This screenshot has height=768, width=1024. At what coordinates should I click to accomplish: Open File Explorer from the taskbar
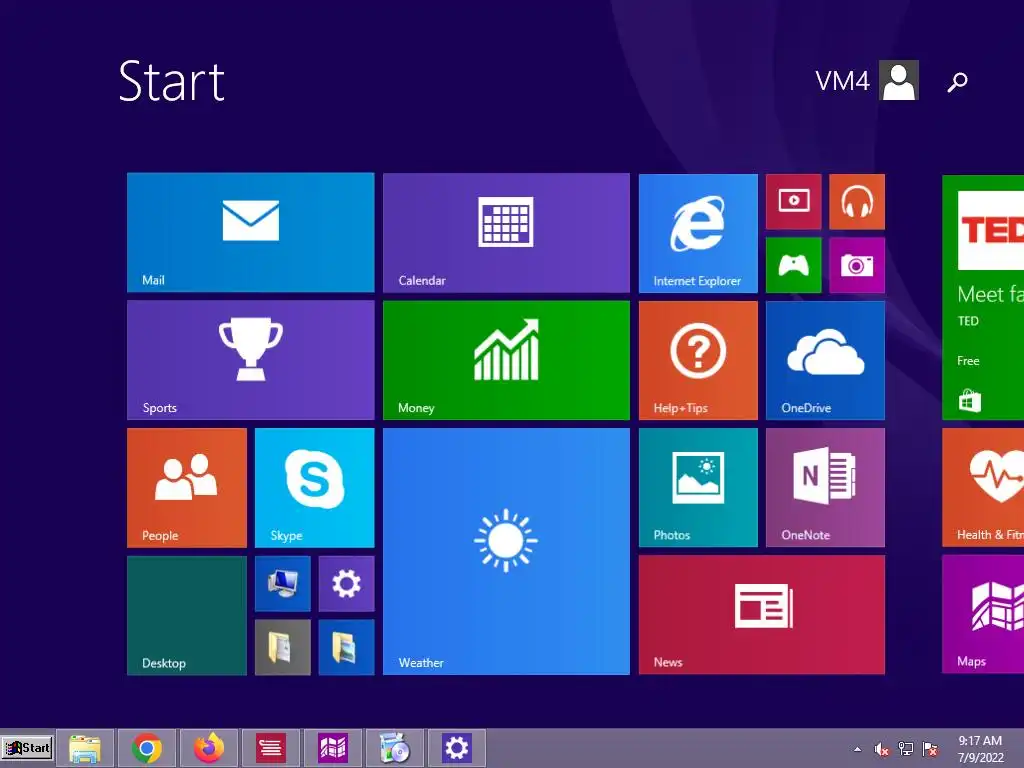[x=85, y=748]
